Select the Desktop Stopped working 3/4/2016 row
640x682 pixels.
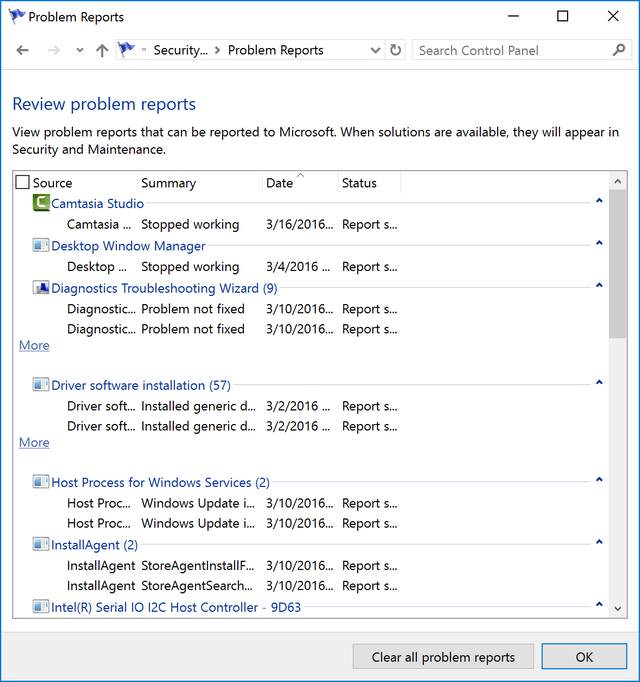pos(232,267)
